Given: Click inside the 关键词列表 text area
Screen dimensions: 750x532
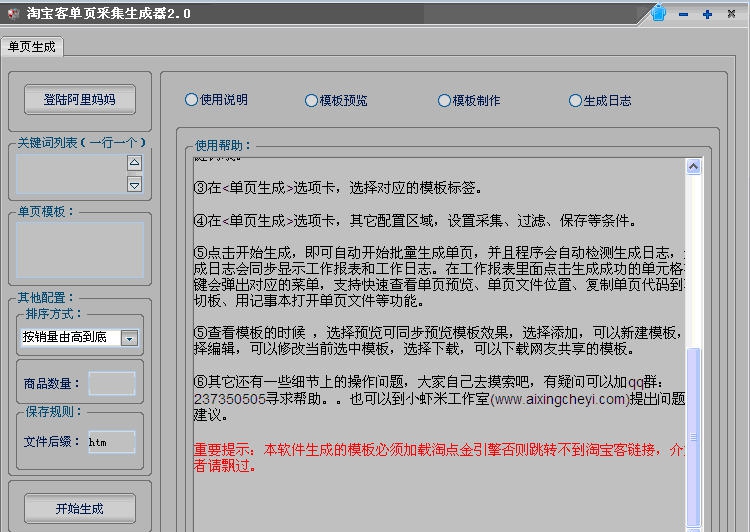Looking at the screenshot, I should pyautogui.click(x=71, y=174).
